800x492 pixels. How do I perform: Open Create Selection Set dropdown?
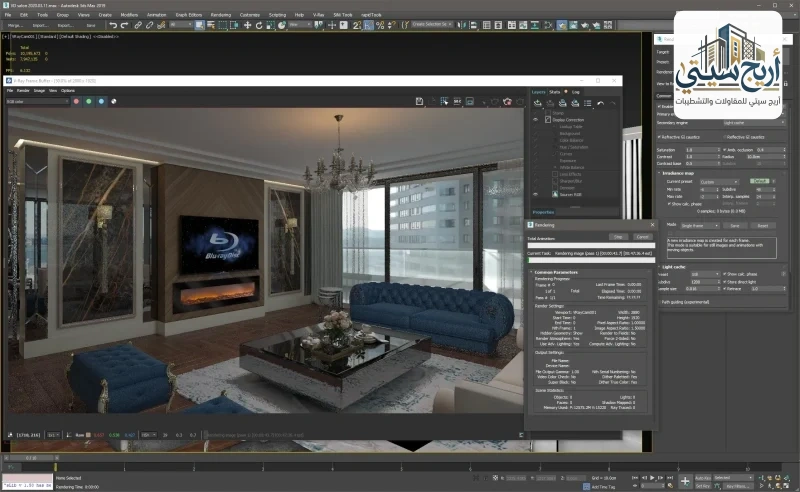click(431, 24)
